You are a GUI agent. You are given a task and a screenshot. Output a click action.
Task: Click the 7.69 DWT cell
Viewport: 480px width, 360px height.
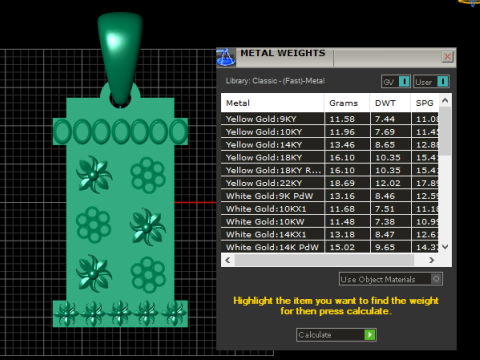[390, 132]
